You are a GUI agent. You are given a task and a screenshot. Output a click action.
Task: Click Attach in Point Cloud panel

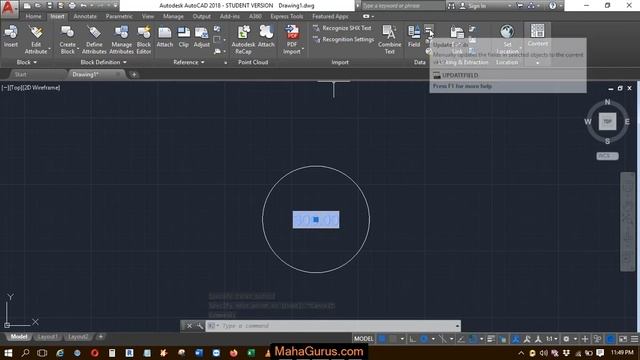pyautogui.click(x=266, y=37)
